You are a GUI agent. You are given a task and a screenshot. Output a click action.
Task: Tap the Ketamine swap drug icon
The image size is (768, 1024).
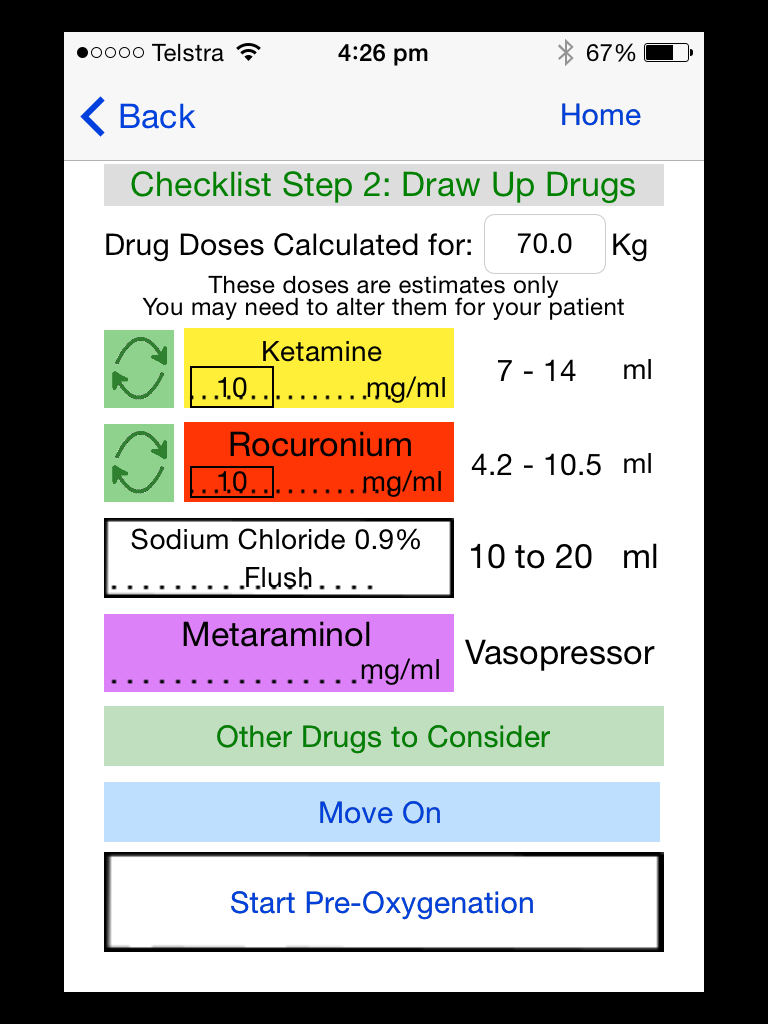(139, 369)
